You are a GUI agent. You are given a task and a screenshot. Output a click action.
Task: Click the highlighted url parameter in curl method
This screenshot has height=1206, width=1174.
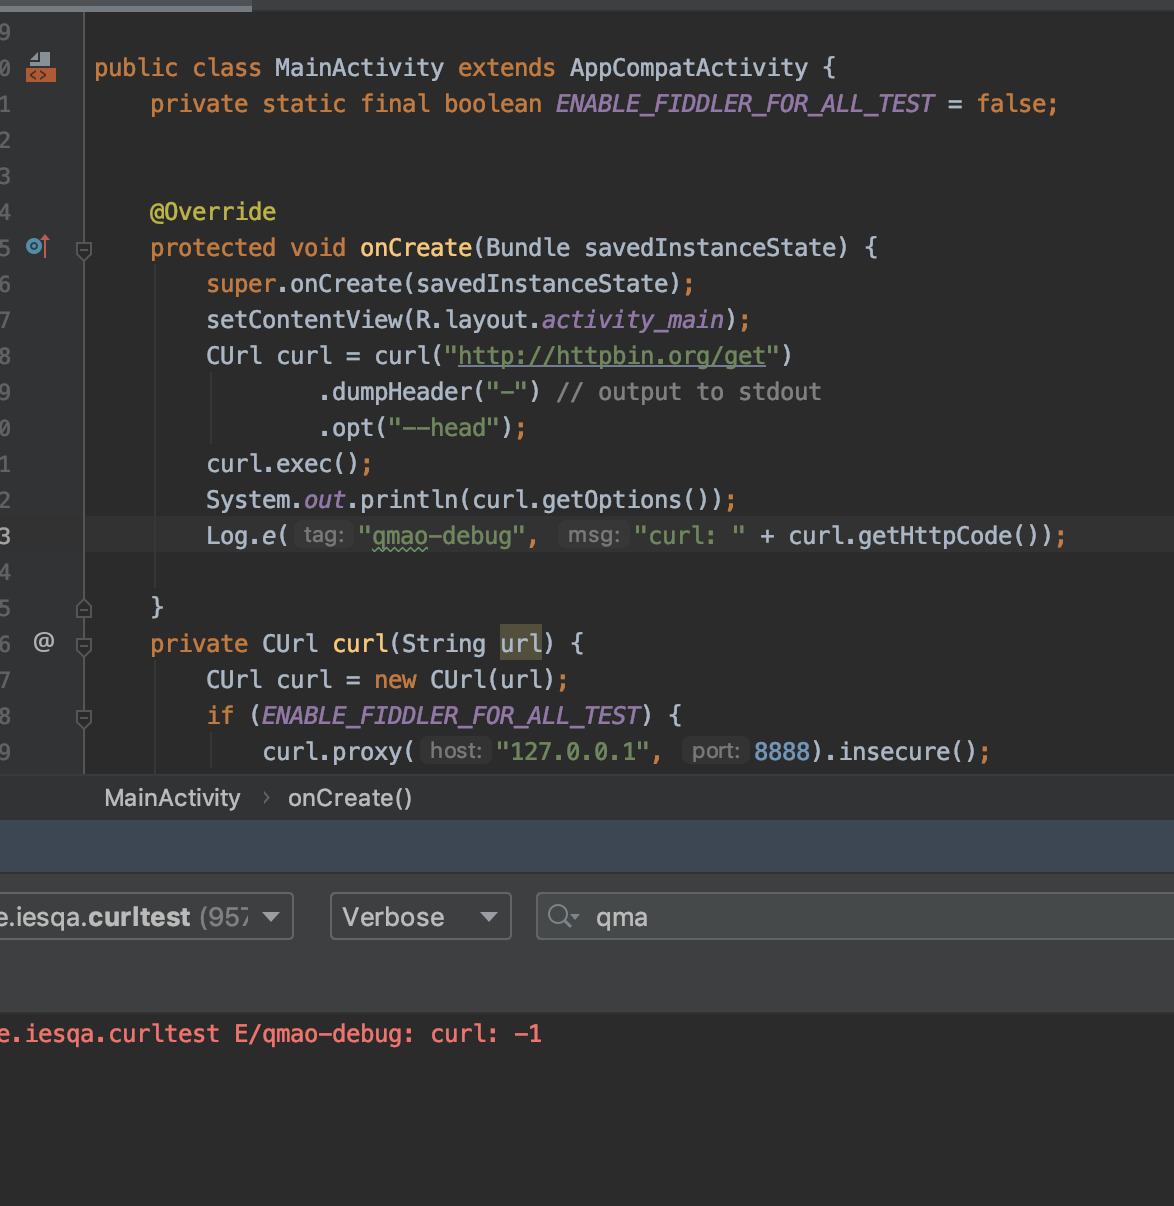521,644
